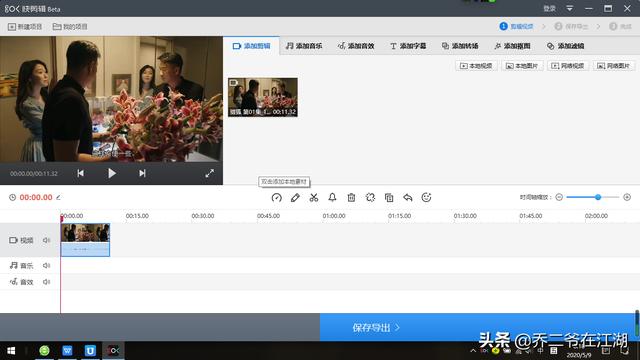Click the speed adjustment gauge icon
640x360 pixels.
(x=276, y=198)
